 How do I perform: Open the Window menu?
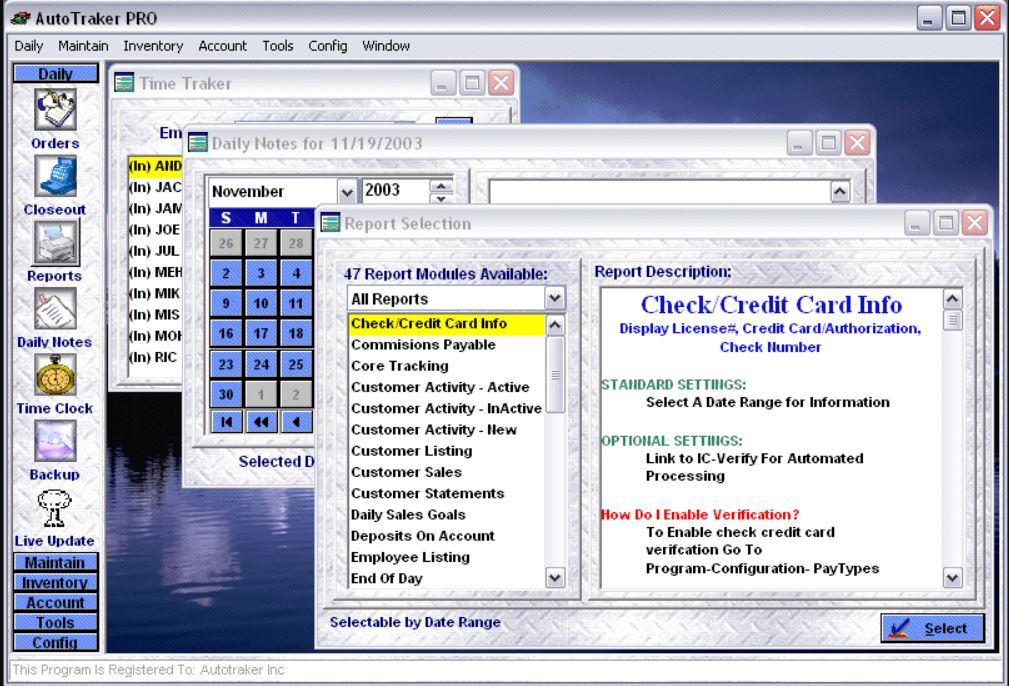click(x=385, y=45)
